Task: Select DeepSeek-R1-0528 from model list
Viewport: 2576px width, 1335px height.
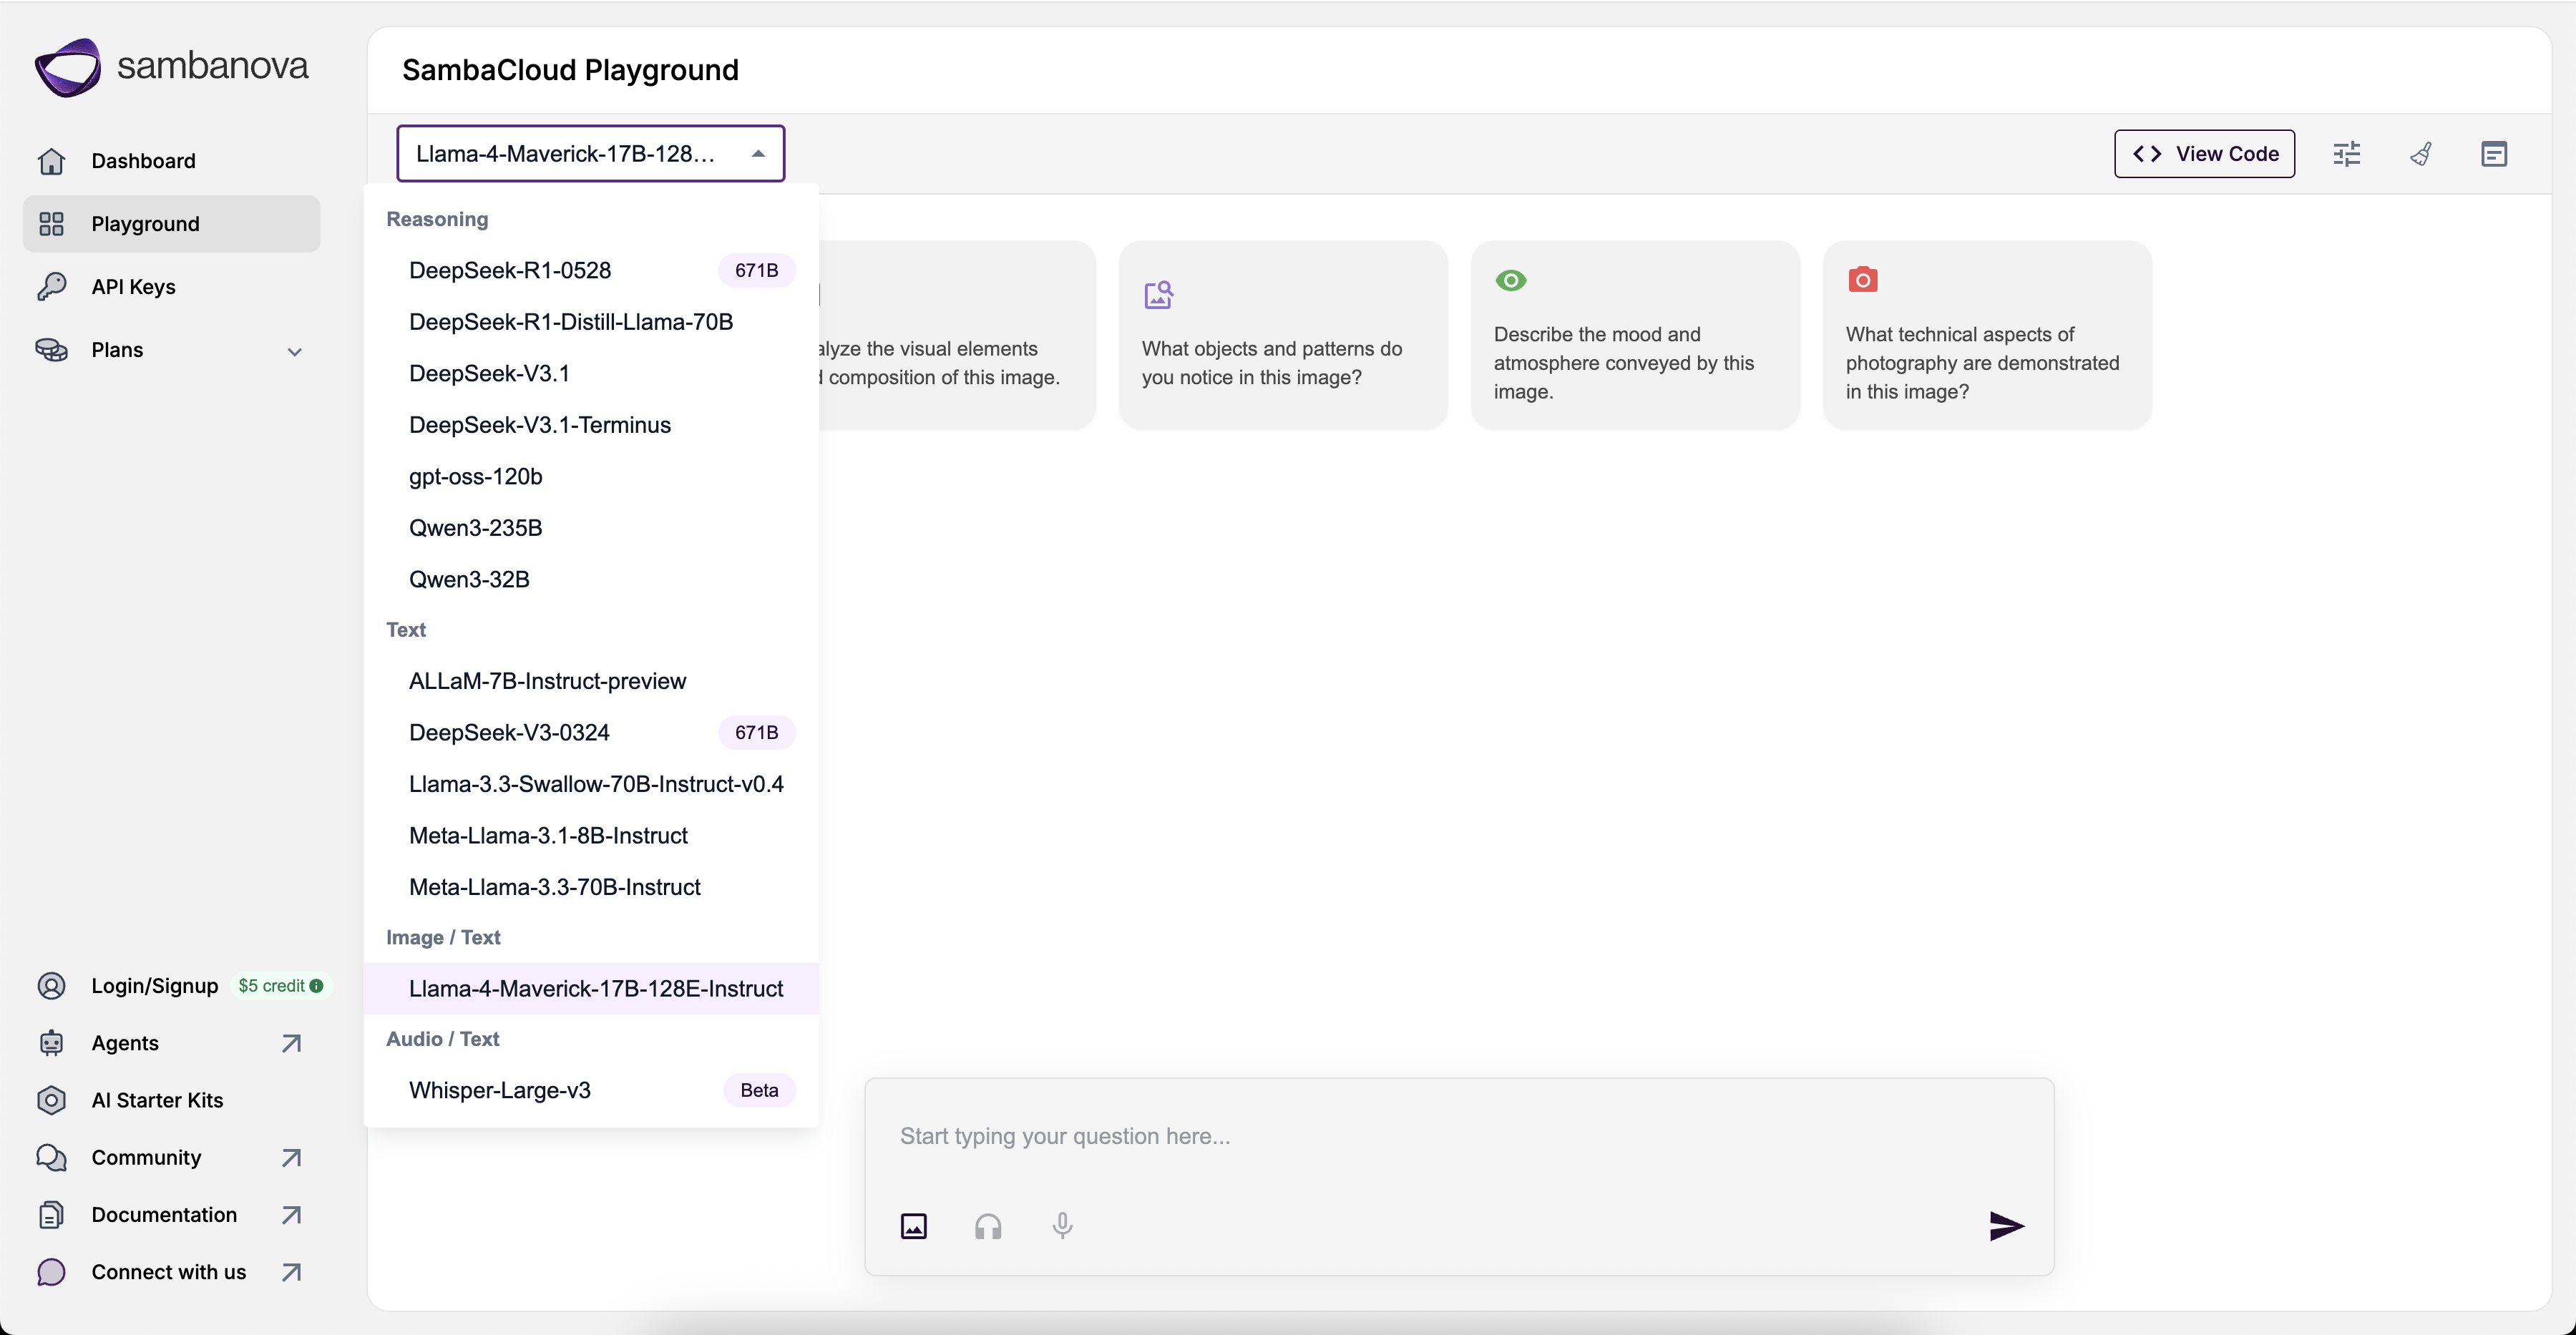Action: pos(510,270)
